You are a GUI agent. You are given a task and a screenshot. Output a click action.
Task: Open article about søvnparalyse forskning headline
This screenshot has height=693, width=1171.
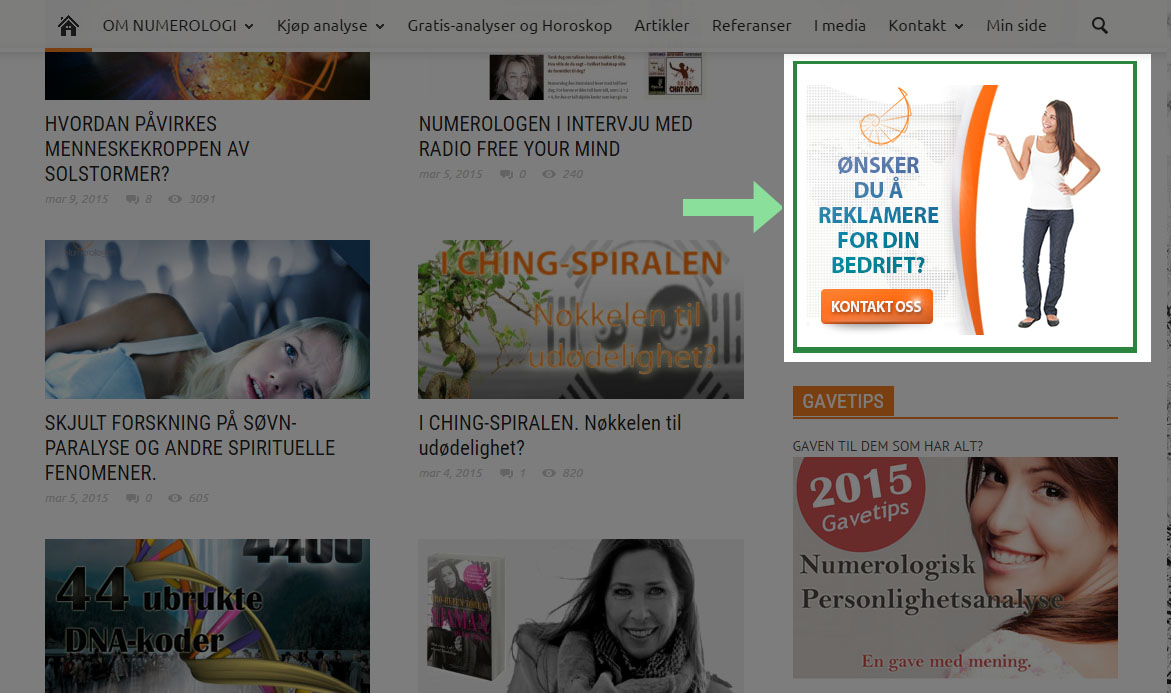190,448
